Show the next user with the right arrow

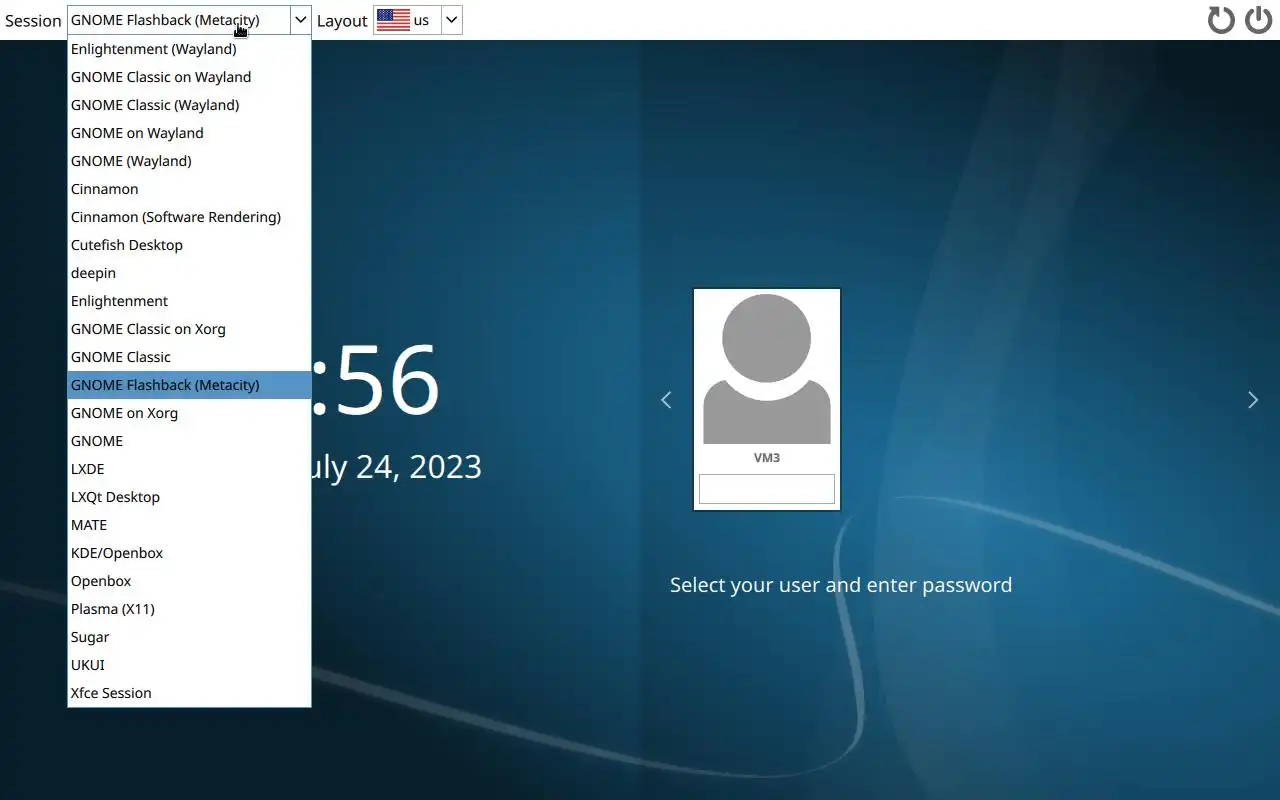pos(1253,400)
